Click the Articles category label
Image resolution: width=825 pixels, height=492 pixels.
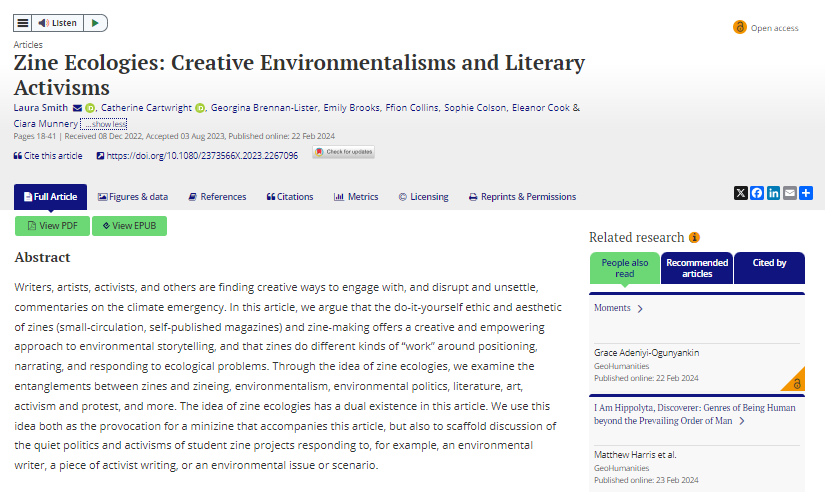tap(28, 45)
